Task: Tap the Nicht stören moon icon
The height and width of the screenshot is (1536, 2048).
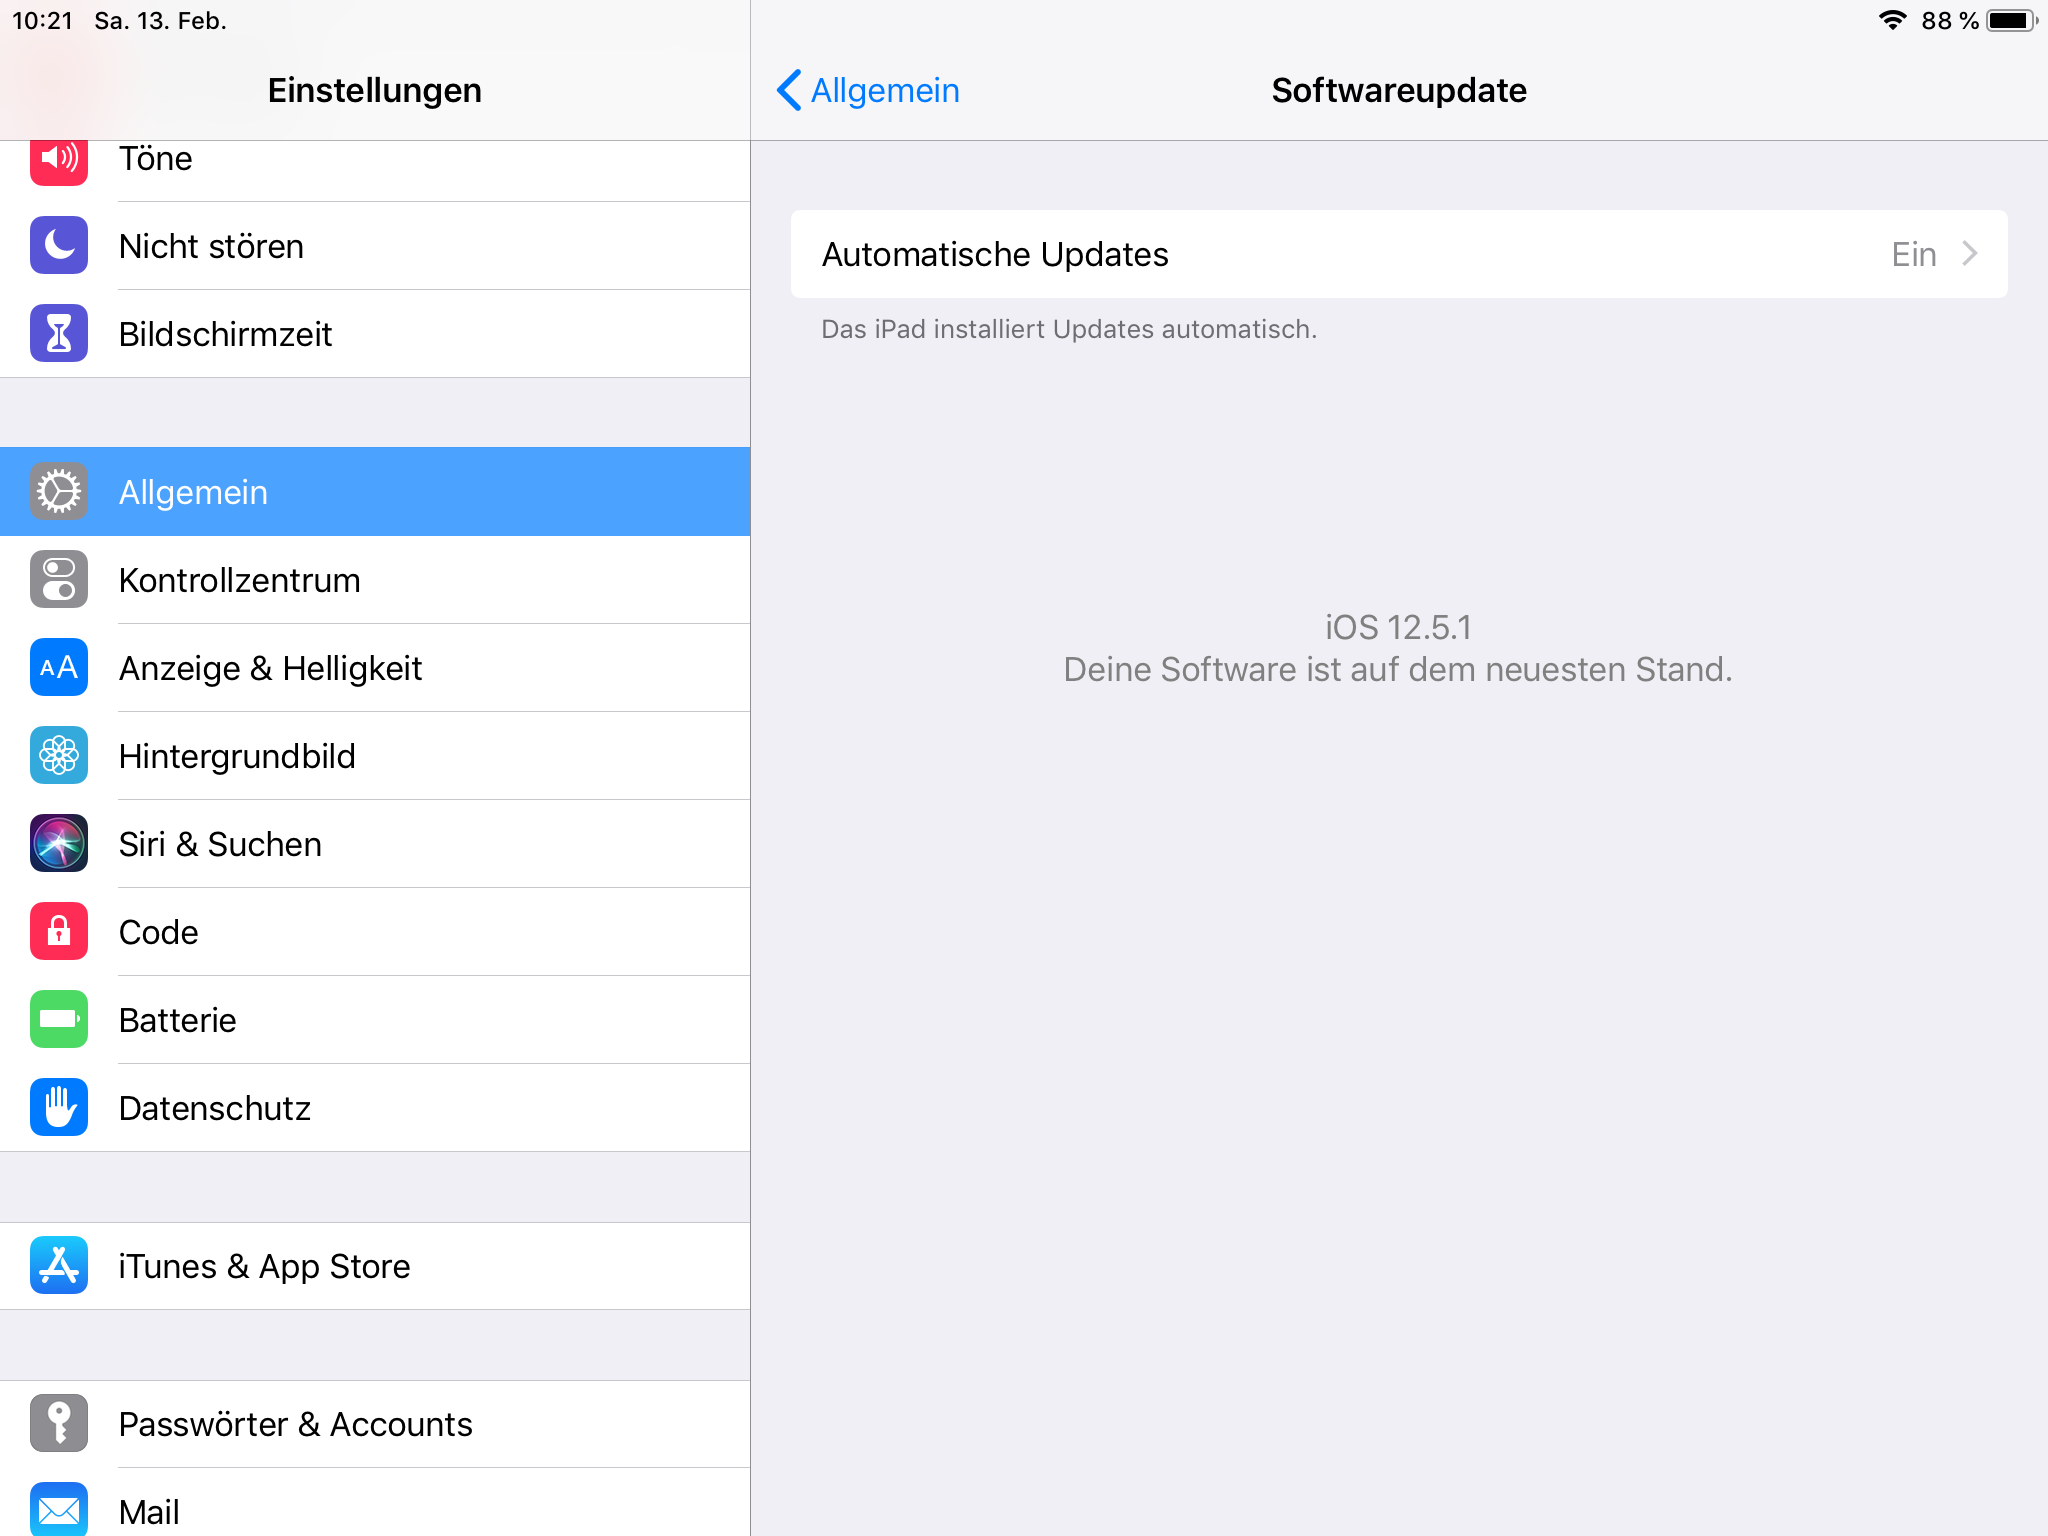Action: pyautogui.click(x=59, y=246)
